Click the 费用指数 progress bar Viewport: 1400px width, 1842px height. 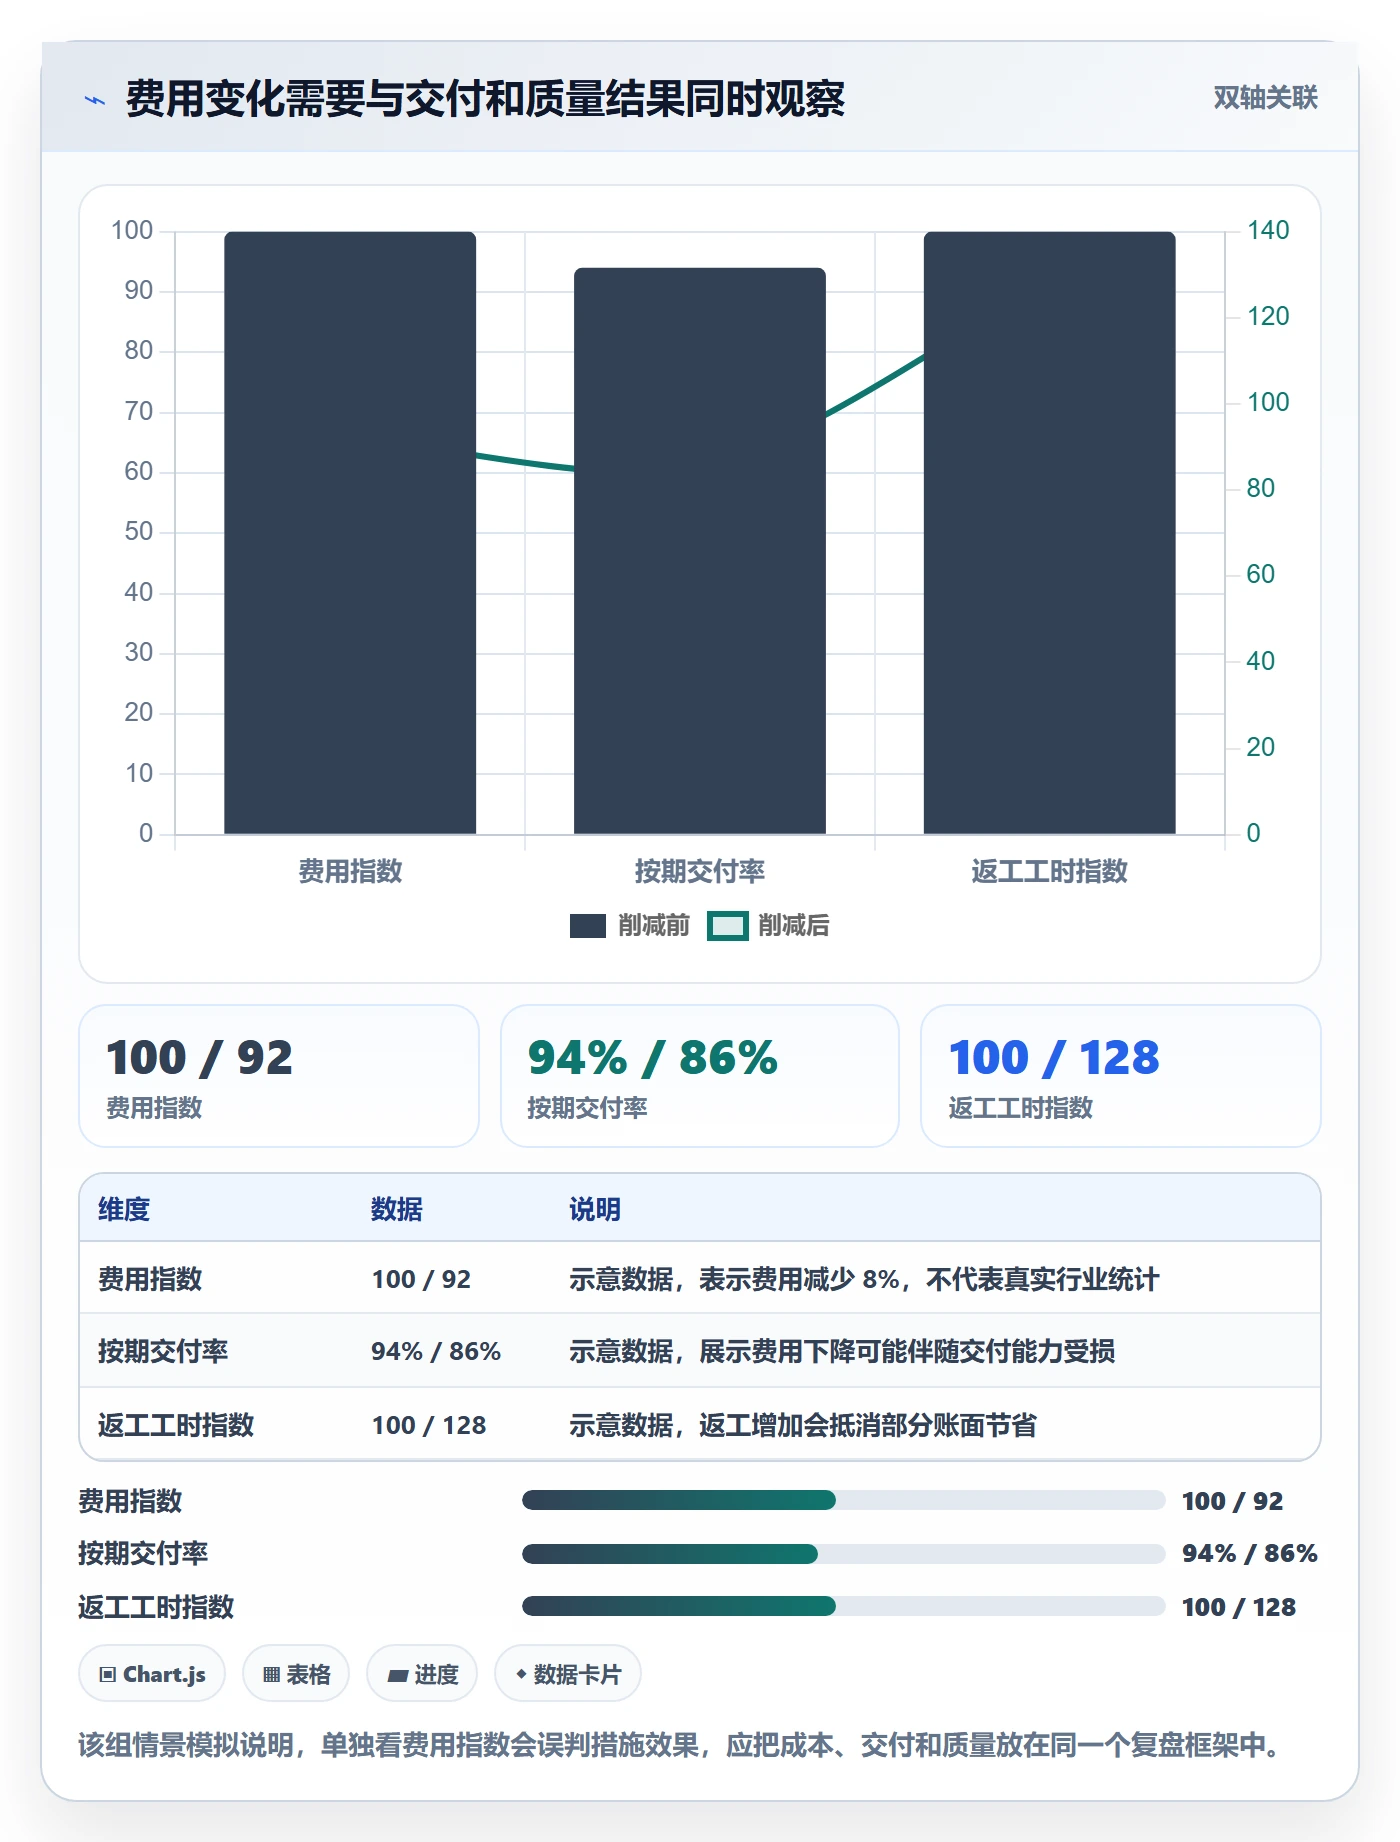[x=843, y=1500]
